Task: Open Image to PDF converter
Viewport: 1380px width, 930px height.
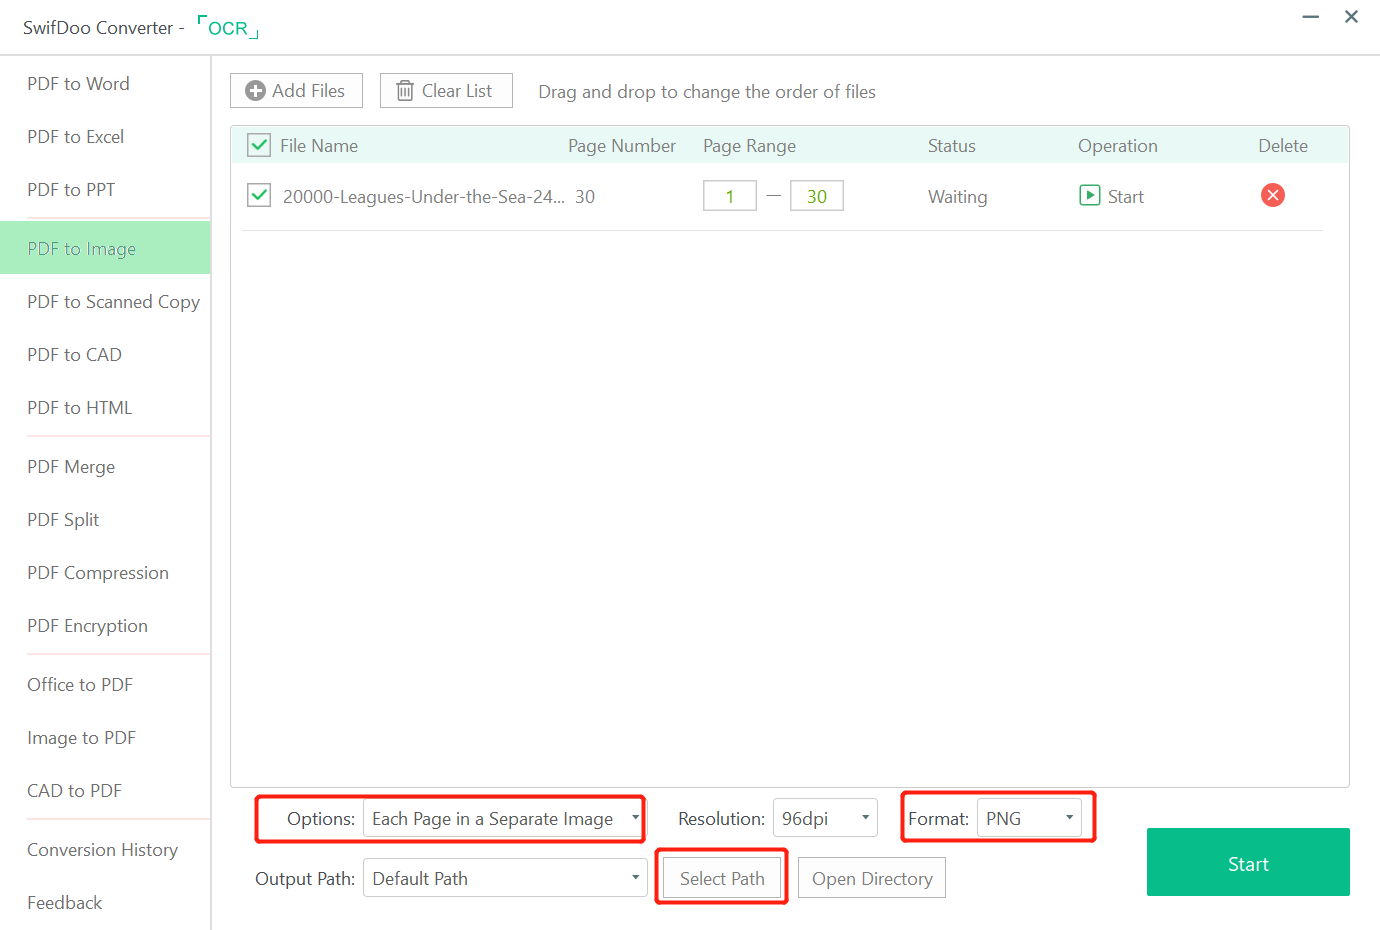Action: [81, 738]
